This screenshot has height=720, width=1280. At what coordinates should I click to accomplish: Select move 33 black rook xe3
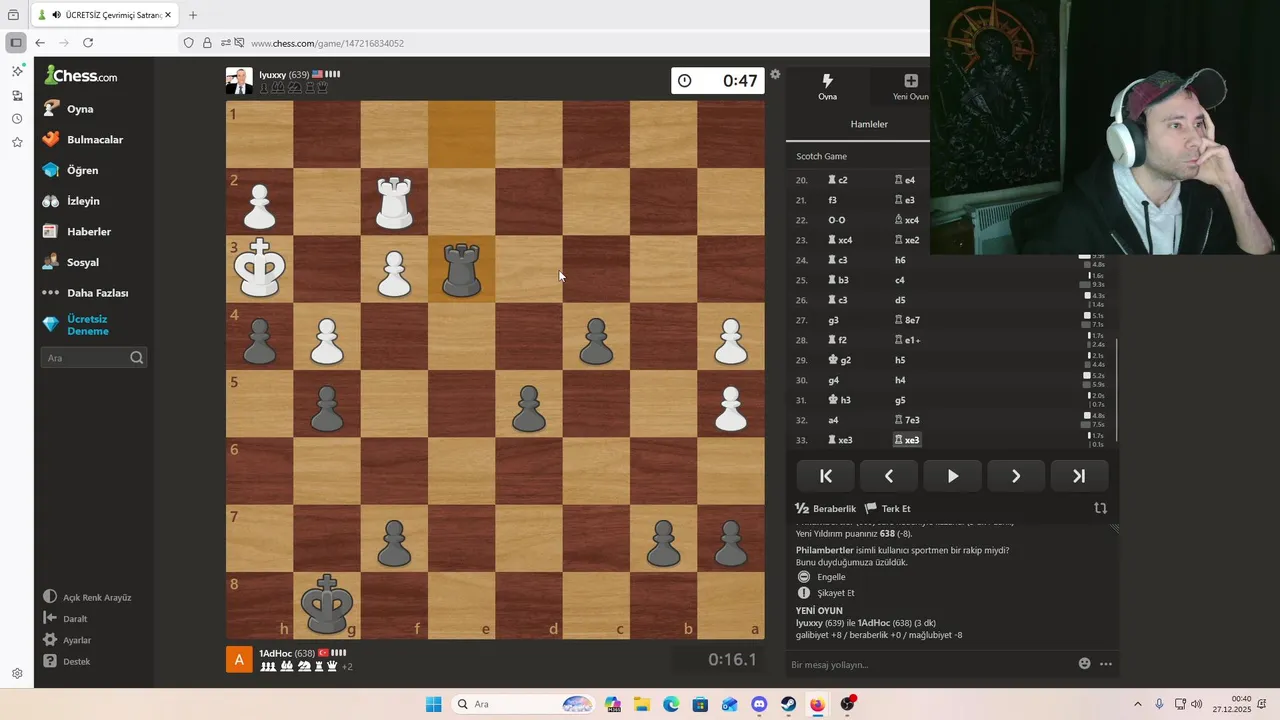tap(907, 440)
